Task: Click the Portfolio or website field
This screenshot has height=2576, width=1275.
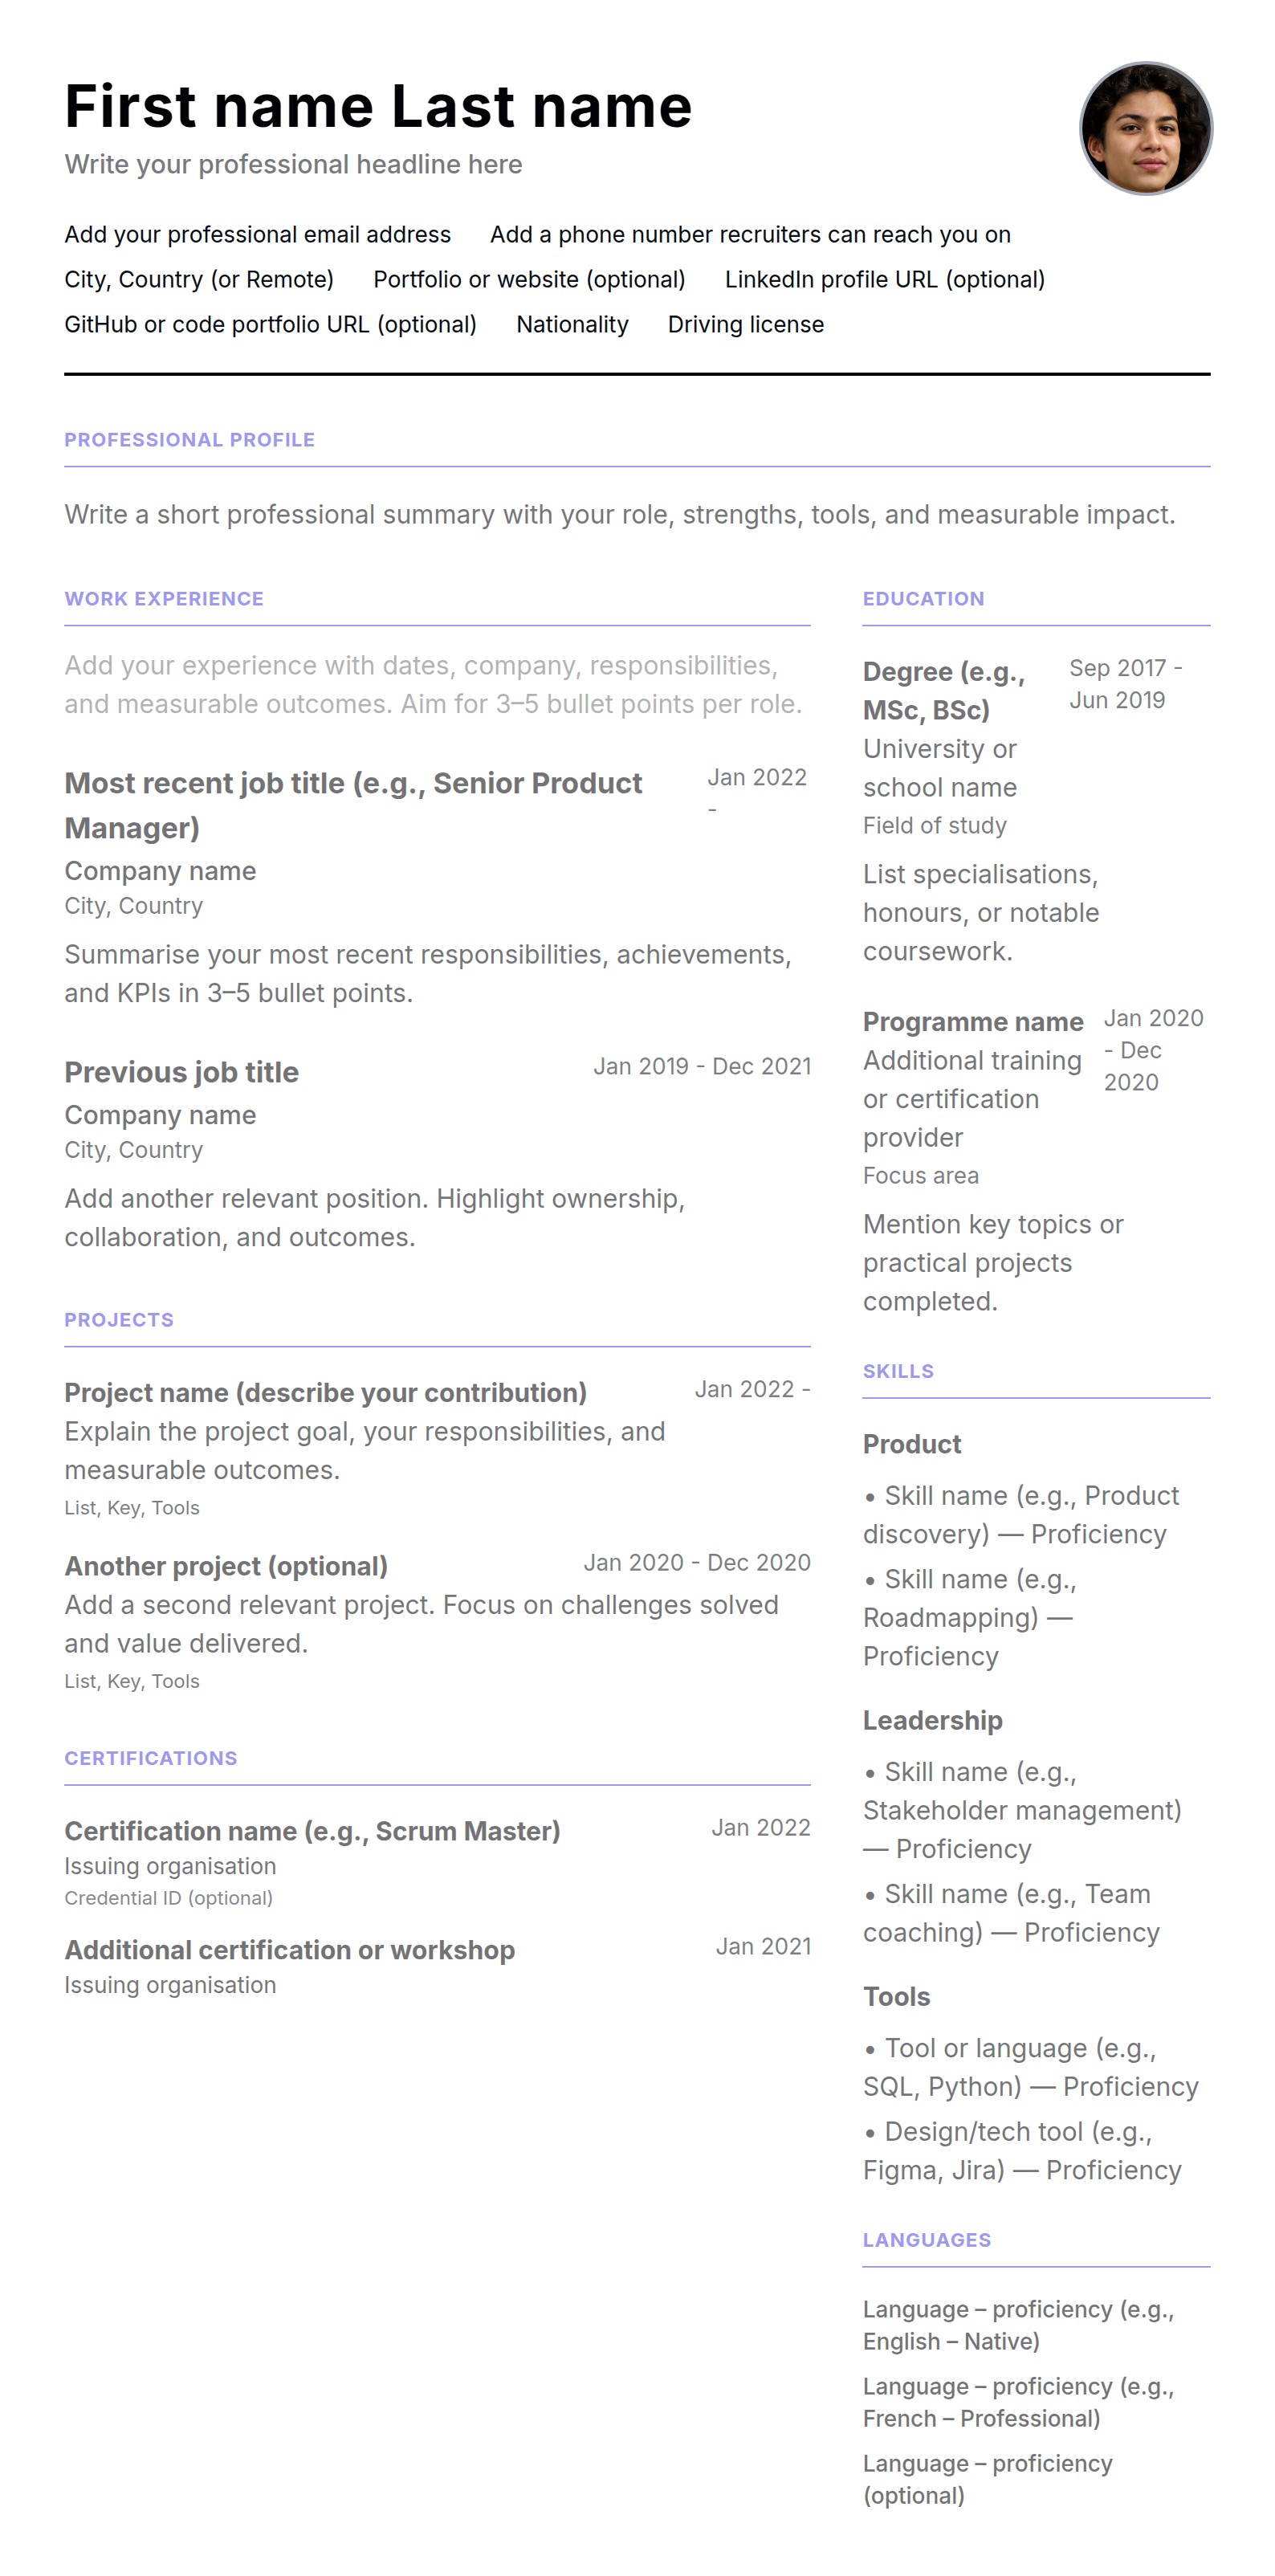Action: pyautogui.click(x=529, y=279)
